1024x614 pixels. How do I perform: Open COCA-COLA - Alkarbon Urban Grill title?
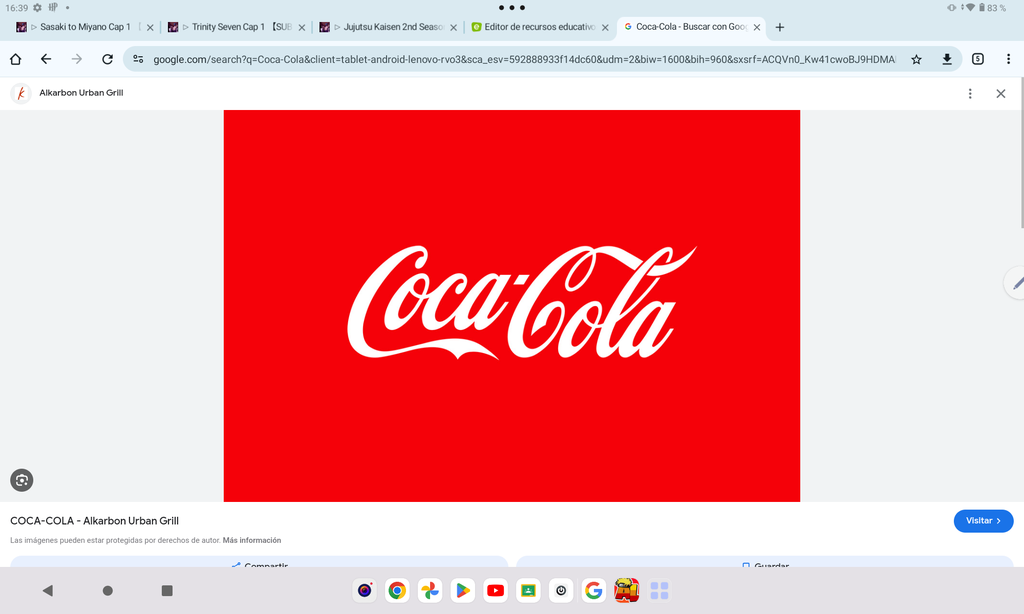point(94,521)
